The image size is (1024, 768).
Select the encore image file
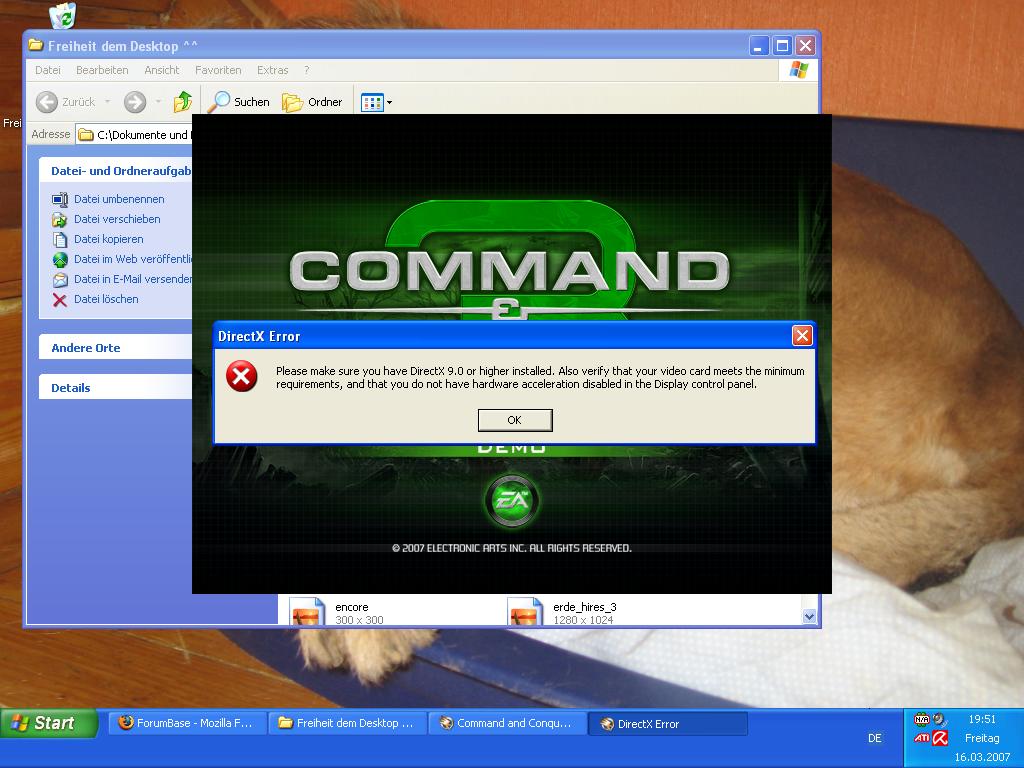[337, 612]
